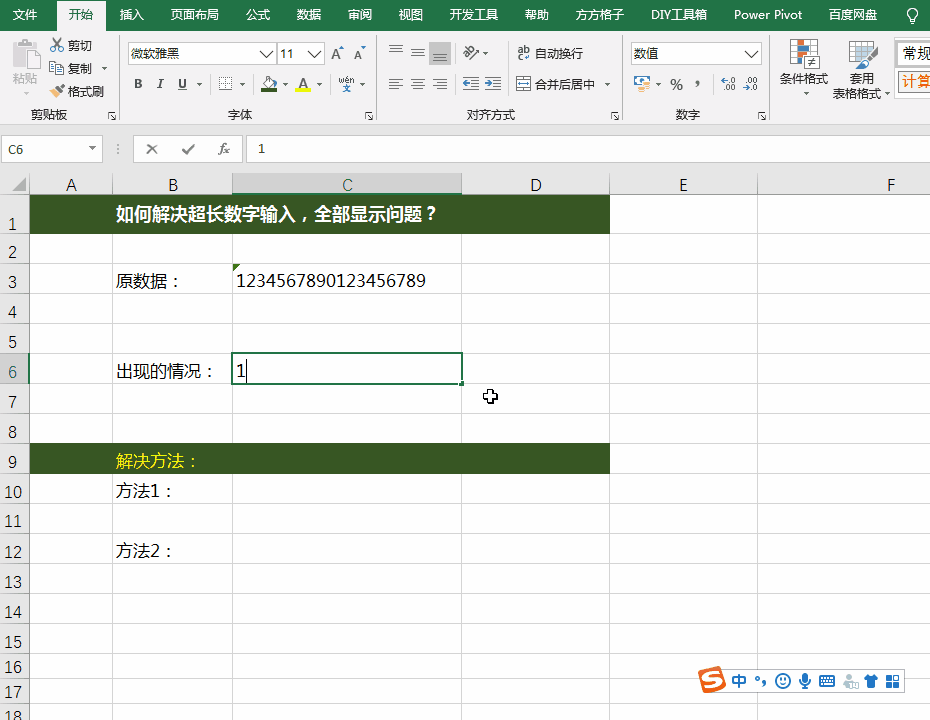Open the clipboard group dialog launcher
Image resolution: width=930 pixels, height=720 pixels.
[112, 116]
